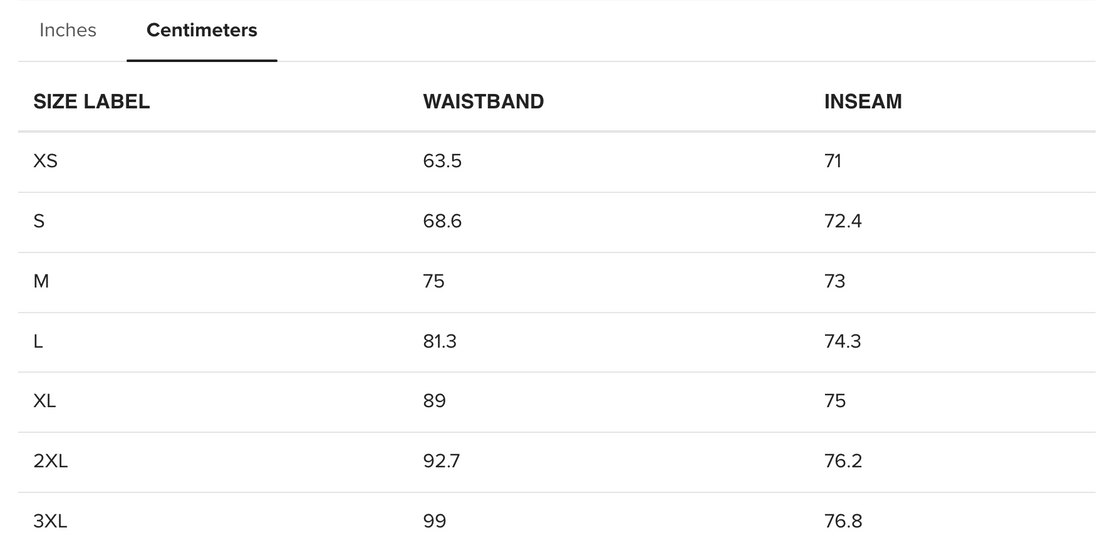
Task: Click the SIZE LABEL column header
Action: [92, 101]
